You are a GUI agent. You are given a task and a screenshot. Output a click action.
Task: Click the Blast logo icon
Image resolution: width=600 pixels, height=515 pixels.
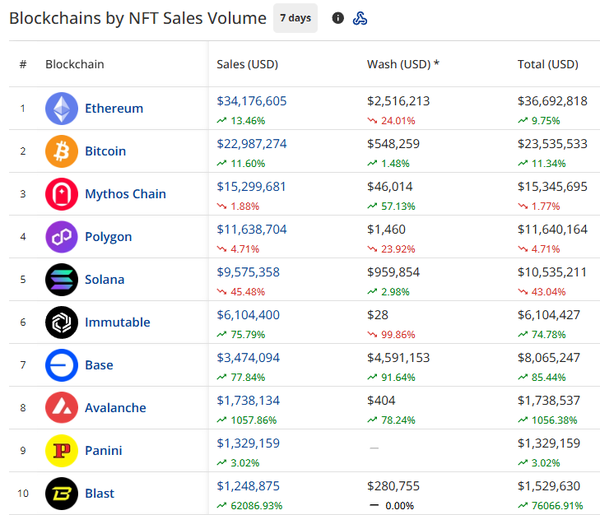pyautogui.click(x=61, y=493)
